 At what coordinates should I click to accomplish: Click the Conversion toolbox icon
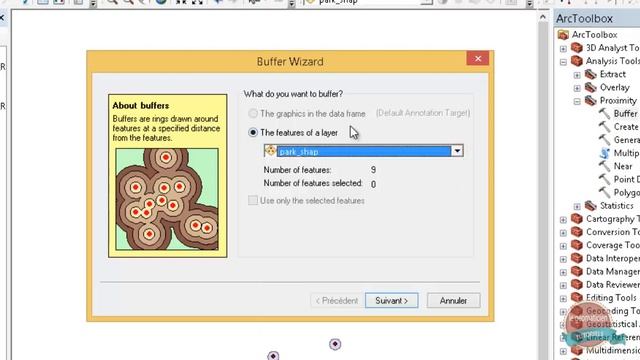(577, 232)
